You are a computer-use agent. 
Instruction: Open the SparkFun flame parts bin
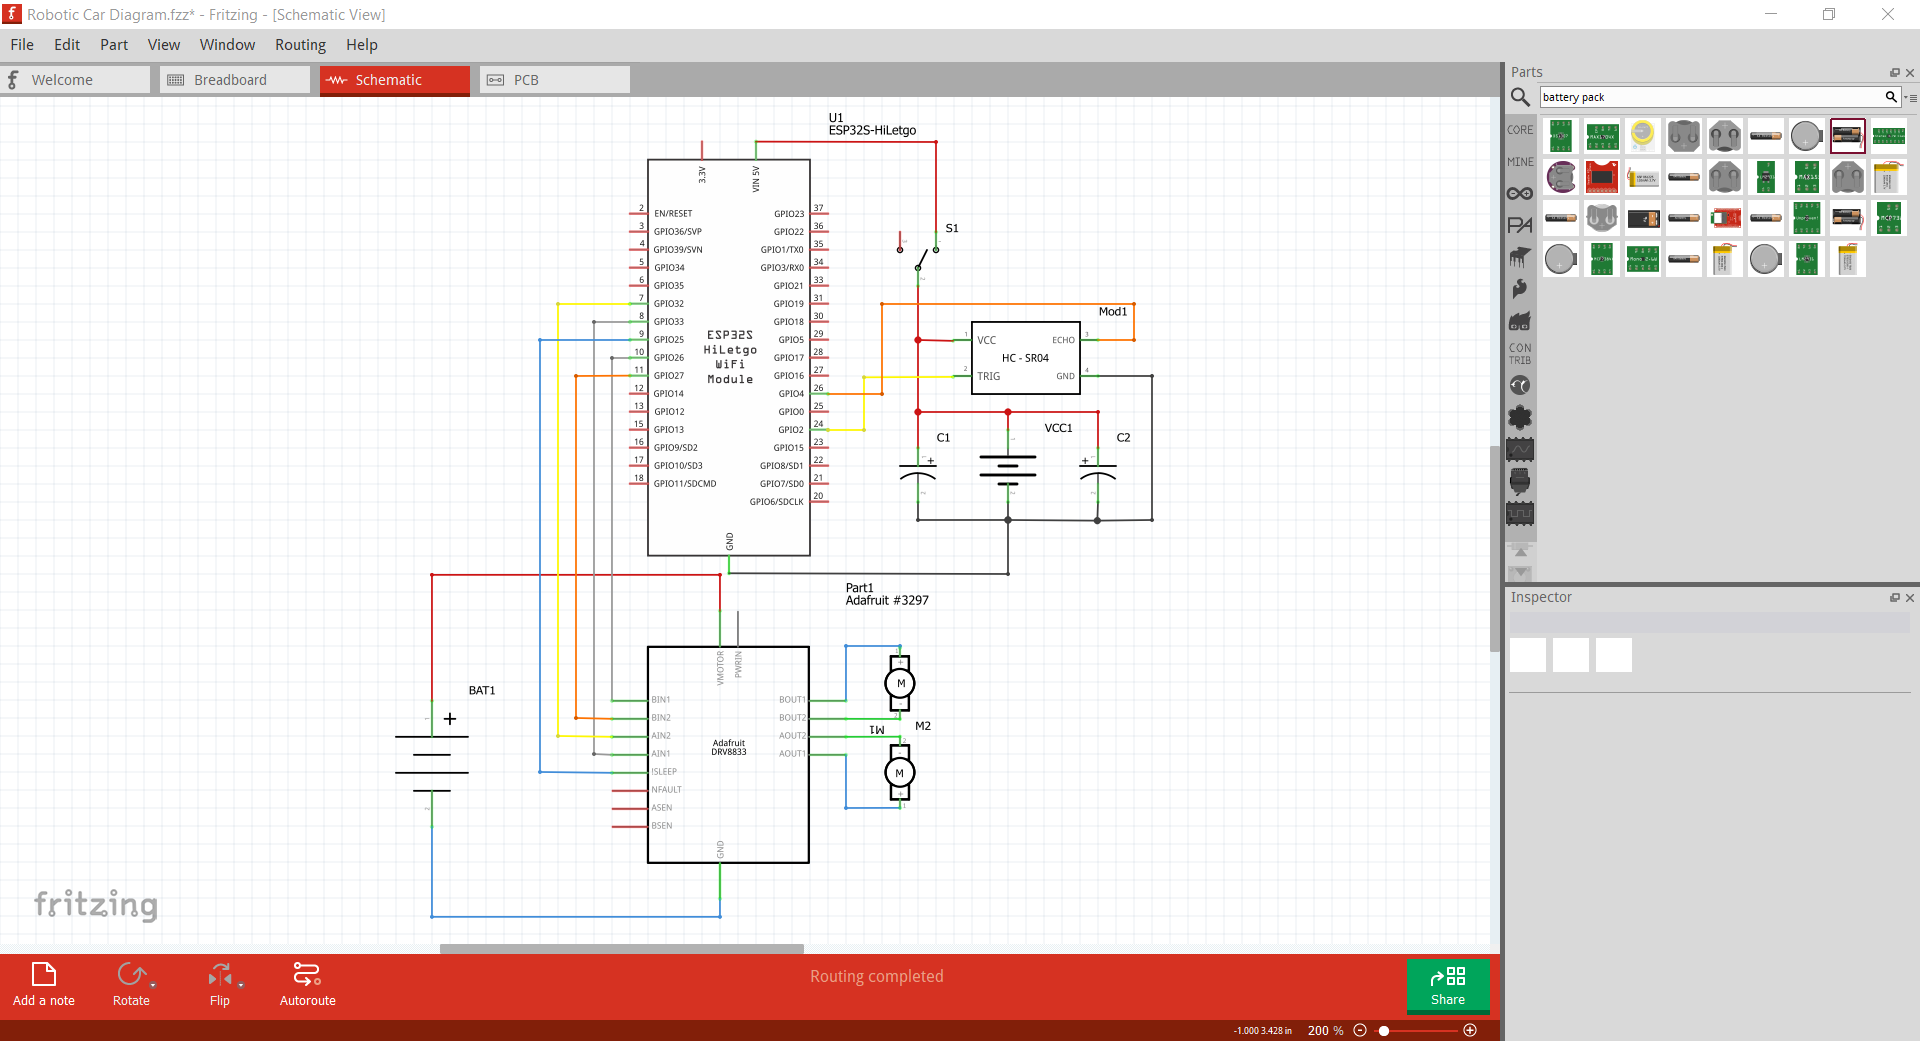tap(1519, 289)
